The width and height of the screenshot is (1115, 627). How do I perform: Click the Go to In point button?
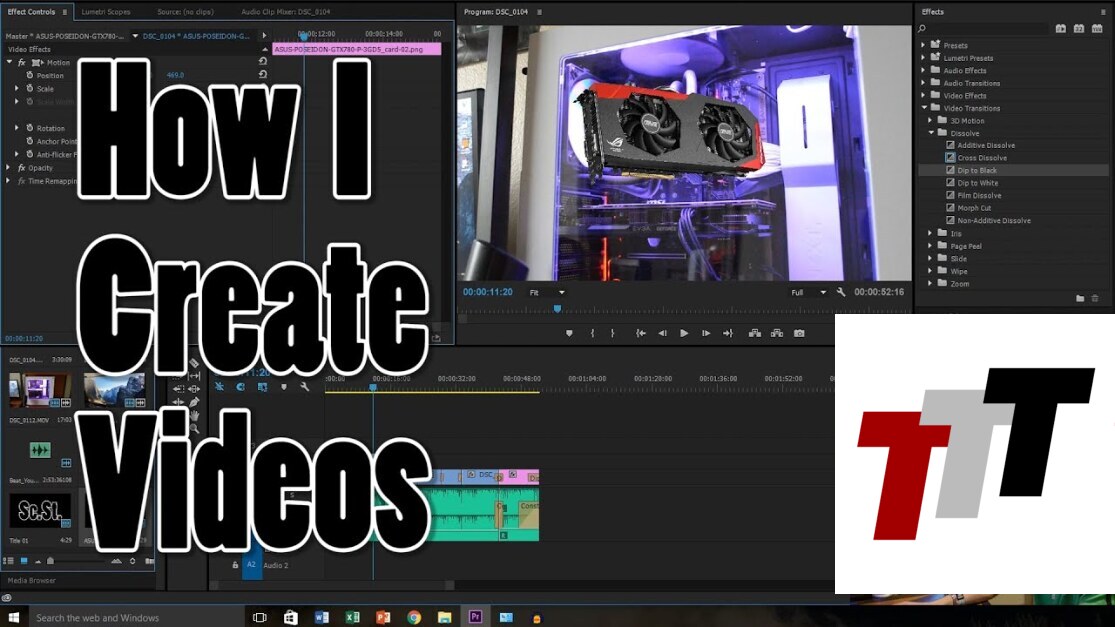[641, 333]
